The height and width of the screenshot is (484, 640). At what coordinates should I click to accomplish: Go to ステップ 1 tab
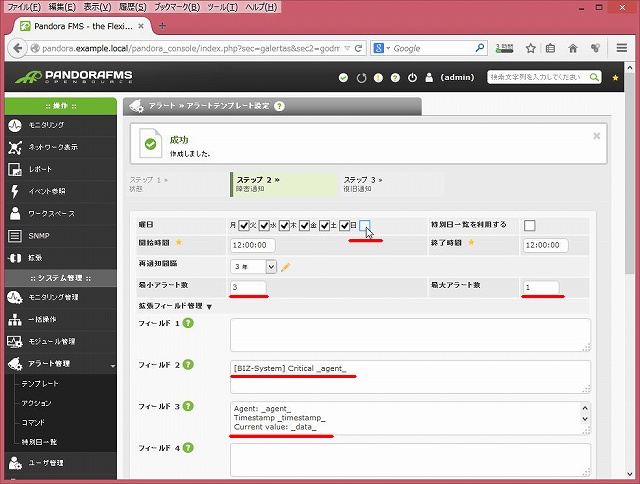click(x=178, y=184)
